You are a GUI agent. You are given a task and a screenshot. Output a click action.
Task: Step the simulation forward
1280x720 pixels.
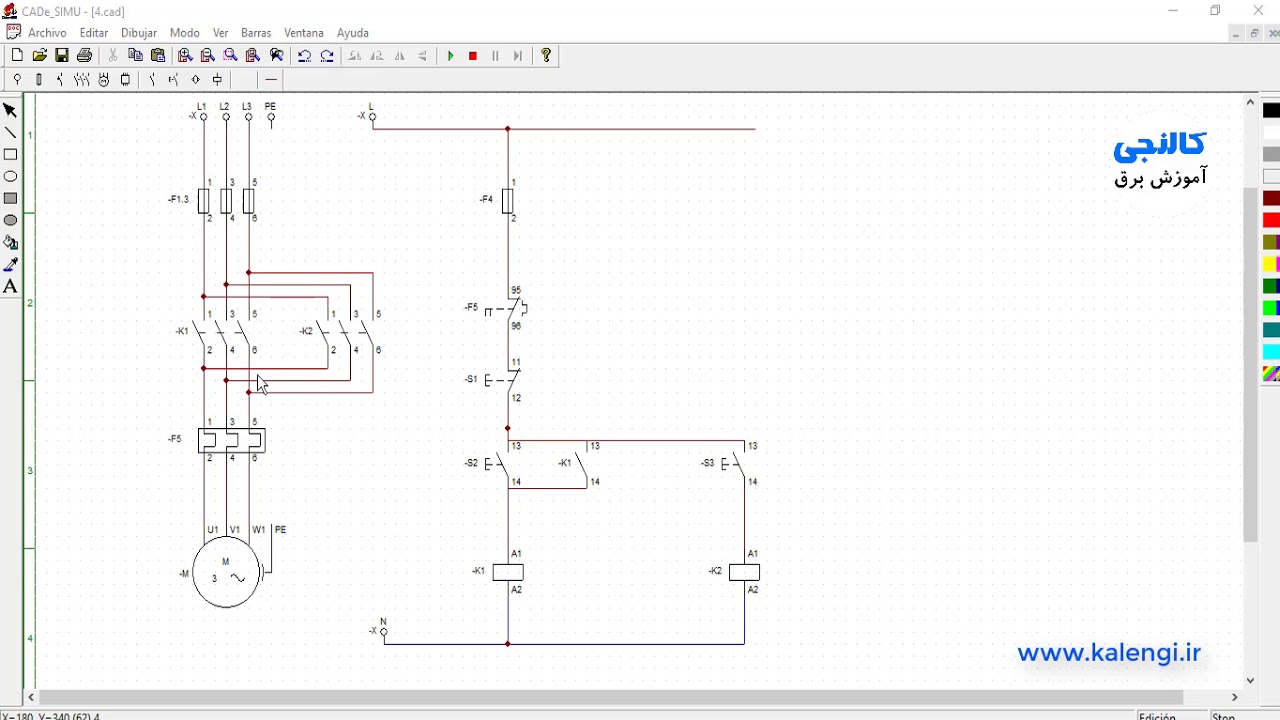click(518, 56)
